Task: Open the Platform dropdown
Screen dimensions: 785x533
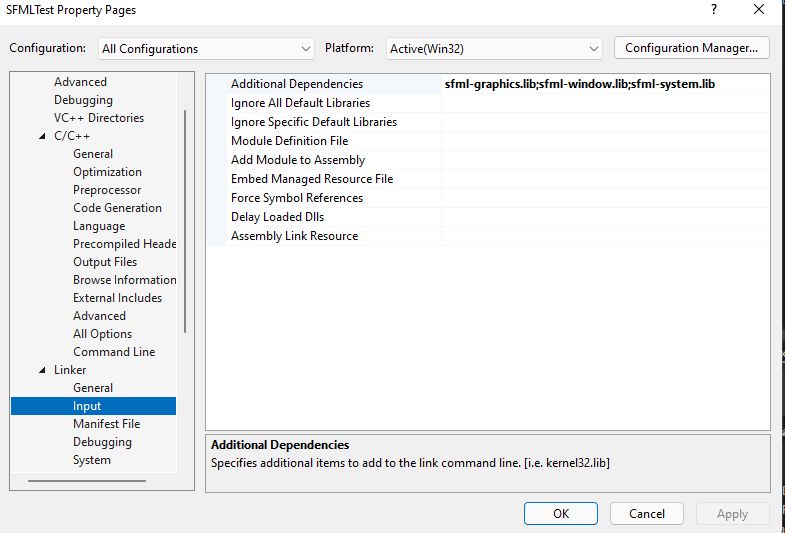Action: [x=494, y=49]
